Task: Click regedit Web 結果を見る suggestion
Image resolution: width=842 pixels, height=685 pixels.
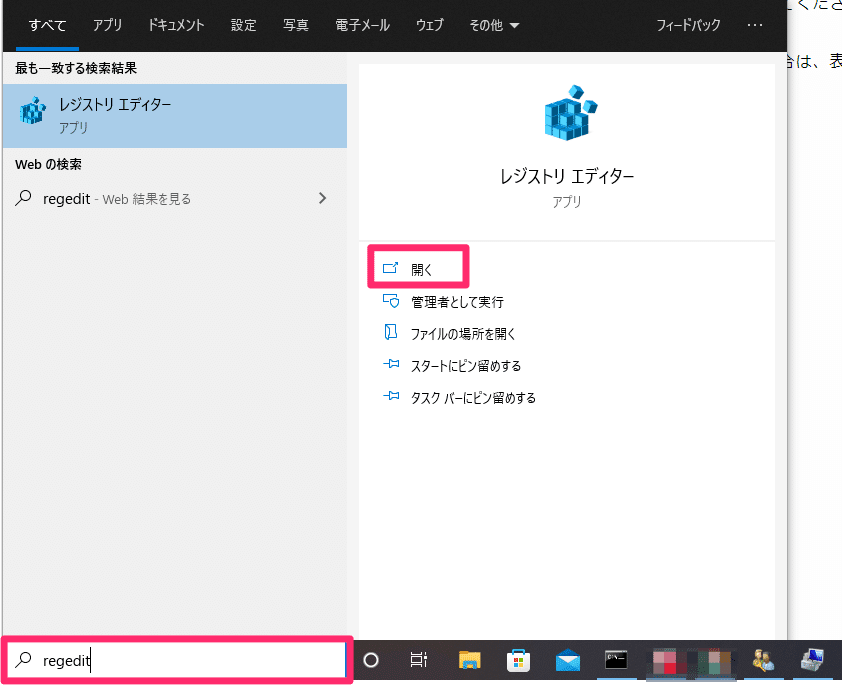Action: (x=175, y=199)
